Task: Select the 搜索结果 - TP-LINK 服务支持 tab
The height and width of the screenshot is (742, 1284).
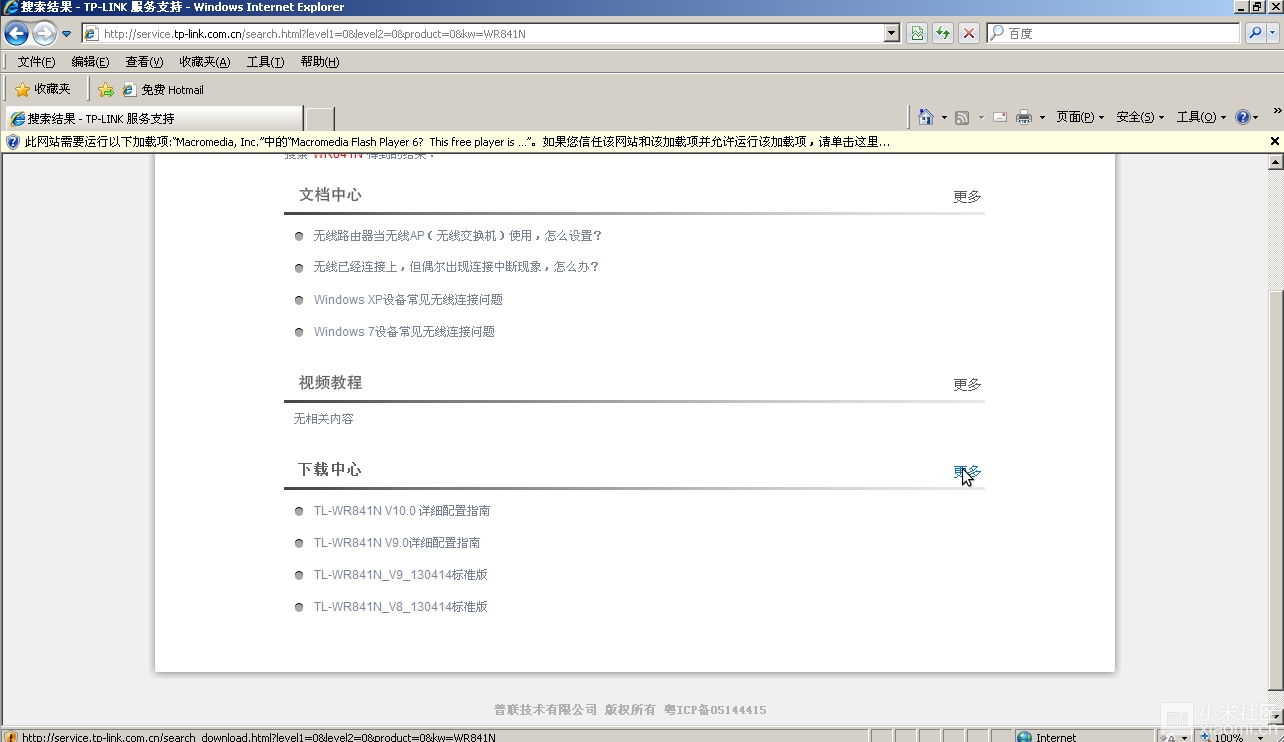Action: pyautogui.click(x=153, y=118)
